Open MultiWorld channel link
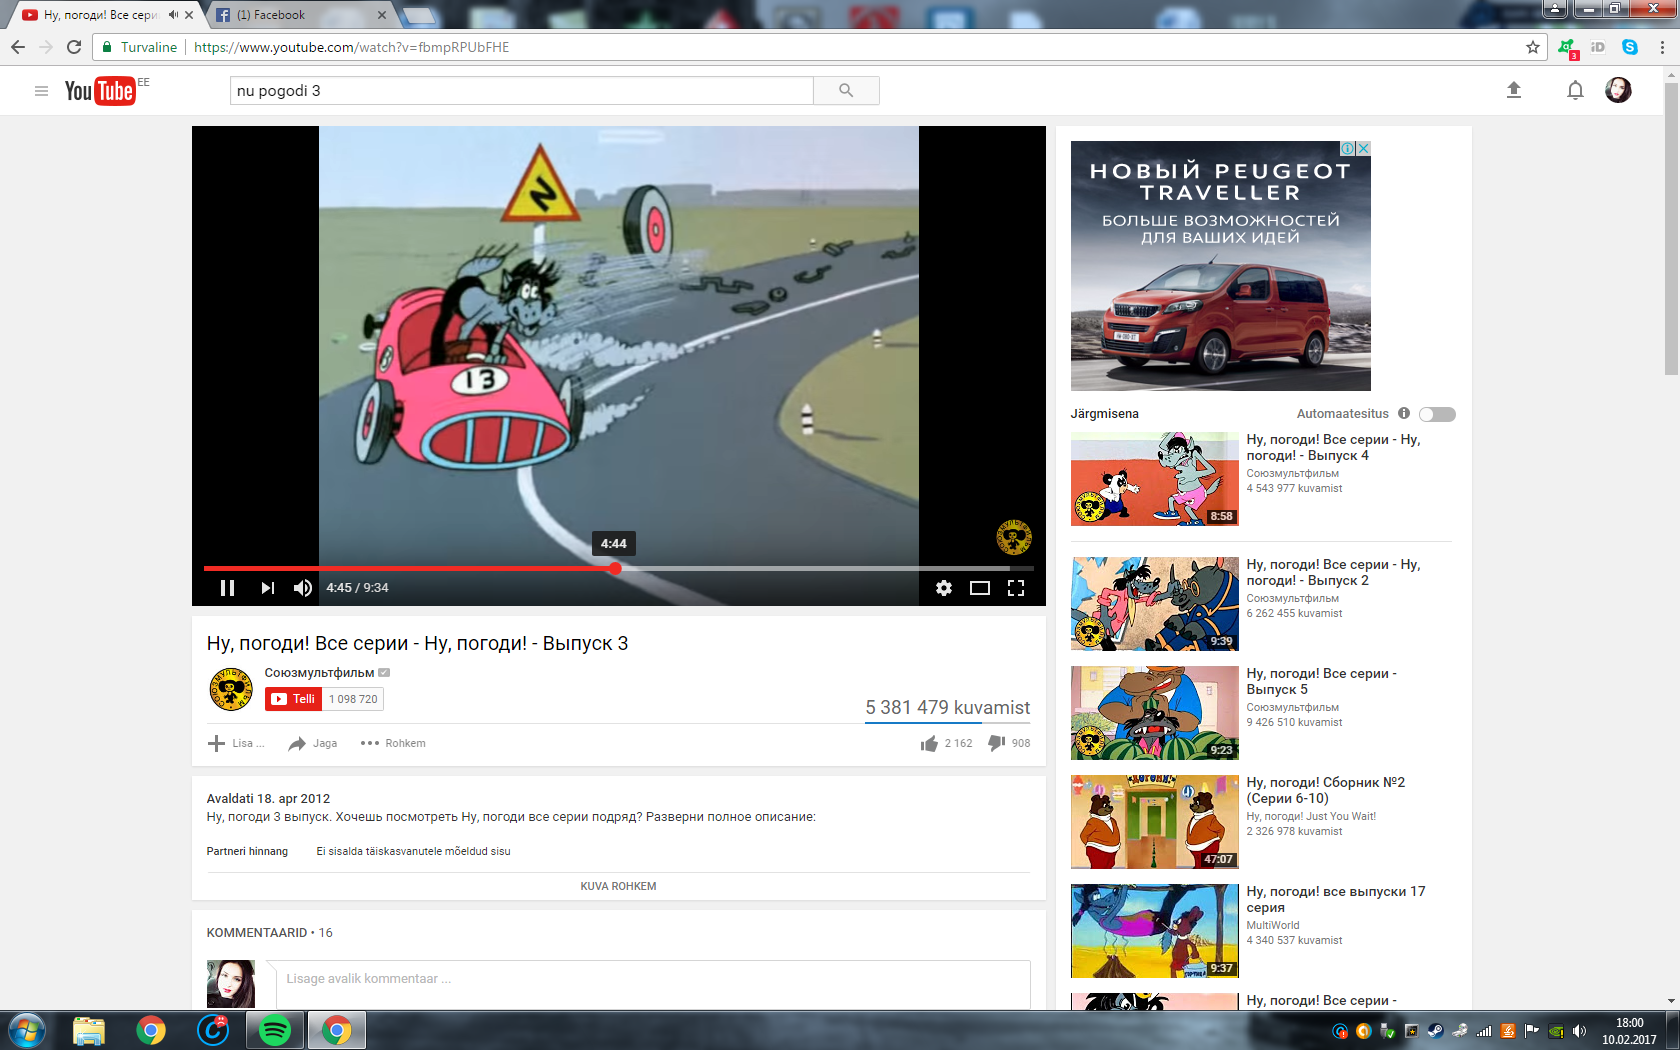This screenshot has width=1680, height=1050. pyautogui.click(x=1272, y=925)
